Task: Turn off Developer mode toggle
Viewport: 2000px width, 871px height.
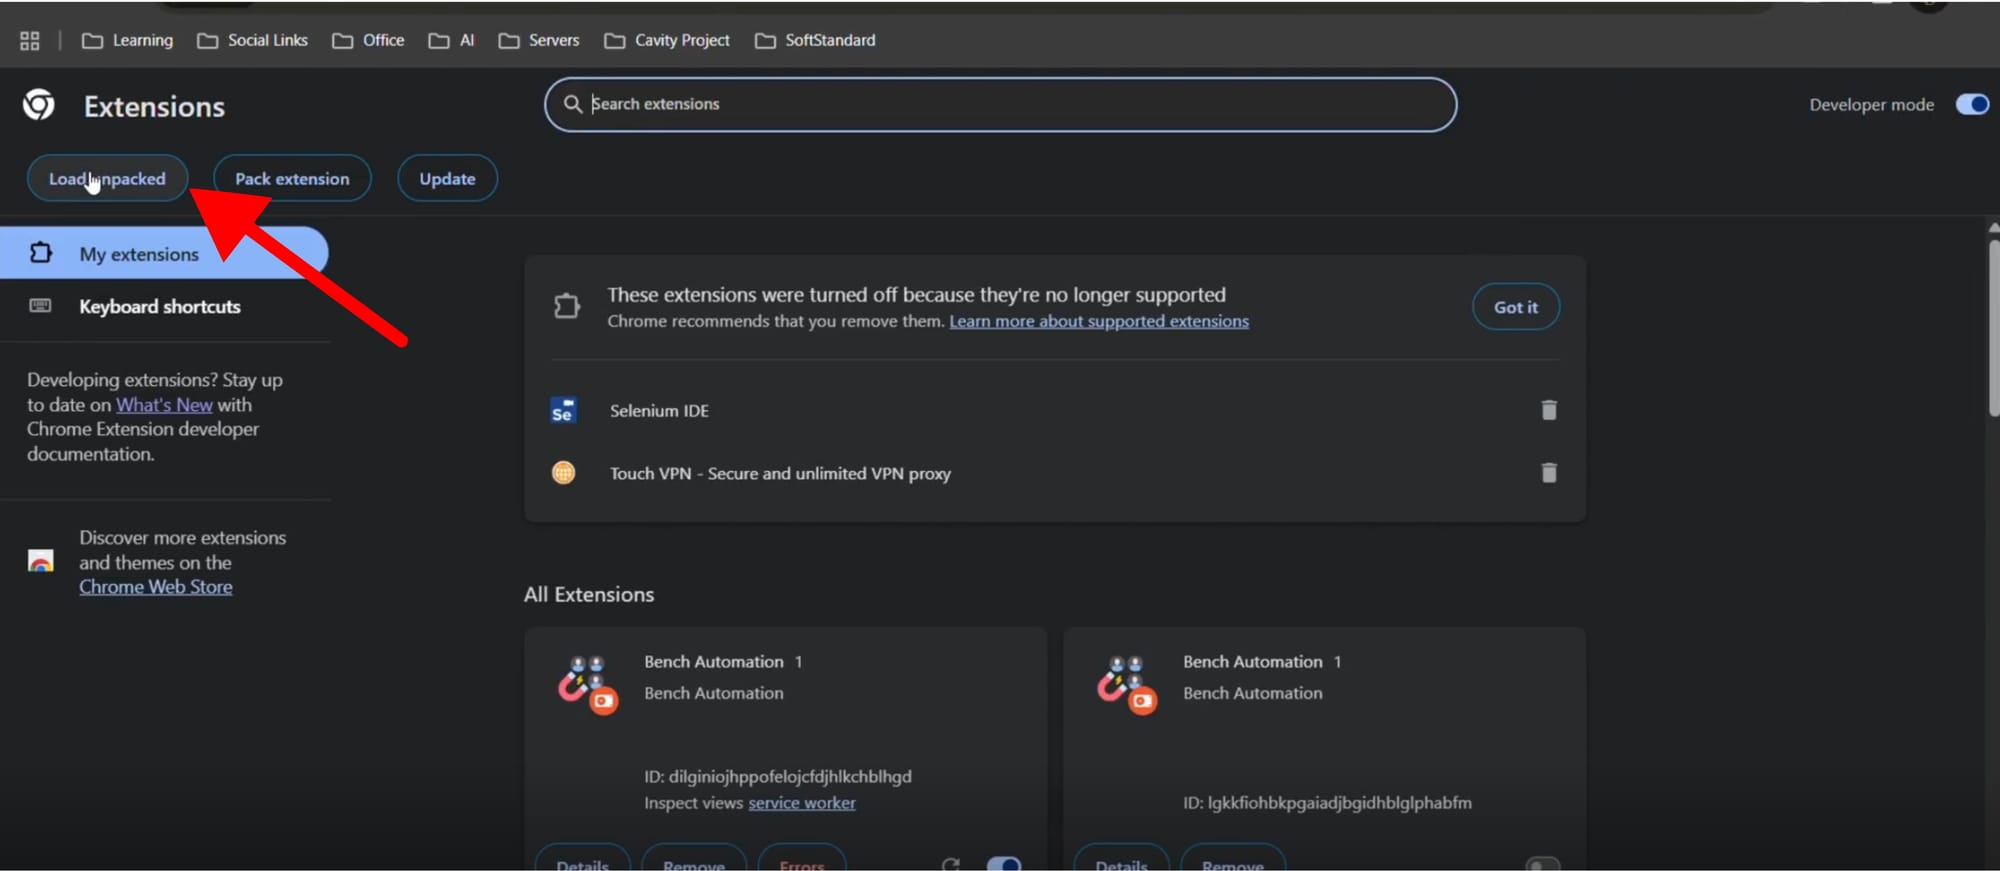Action: (1972, 104)
